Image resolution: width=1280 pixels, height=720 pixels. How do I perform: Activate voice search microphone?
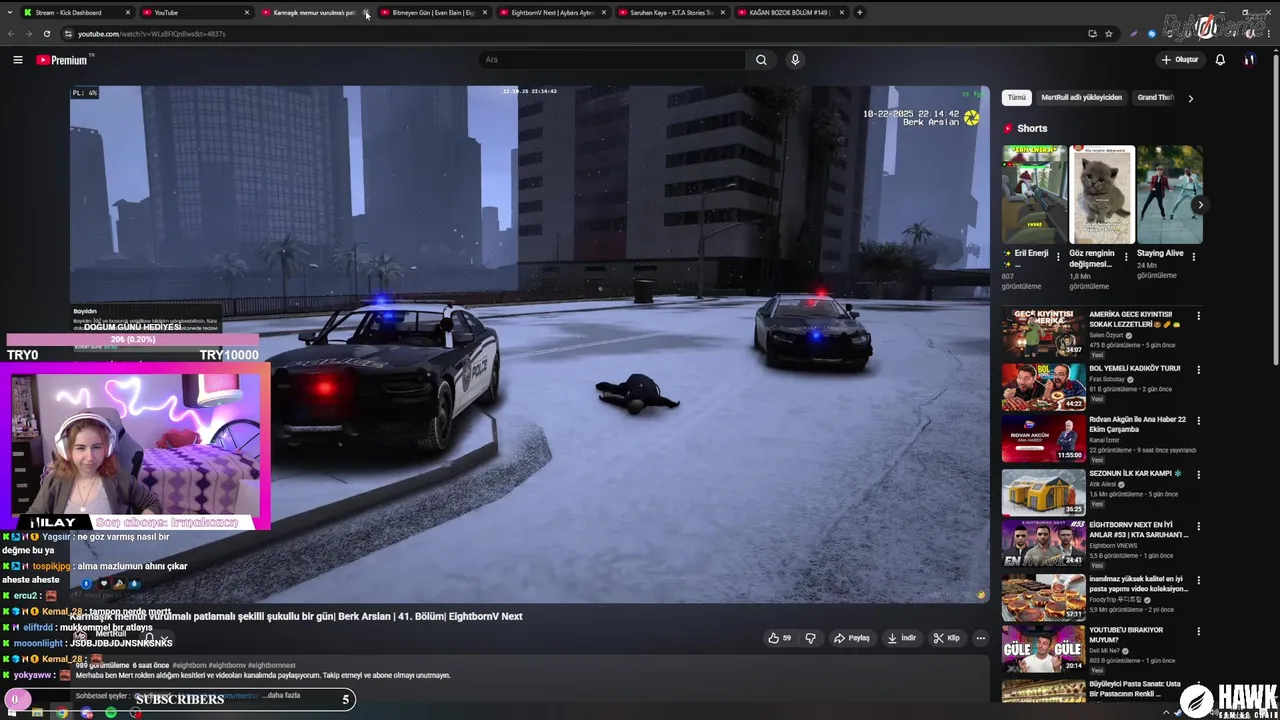point(795,60)
